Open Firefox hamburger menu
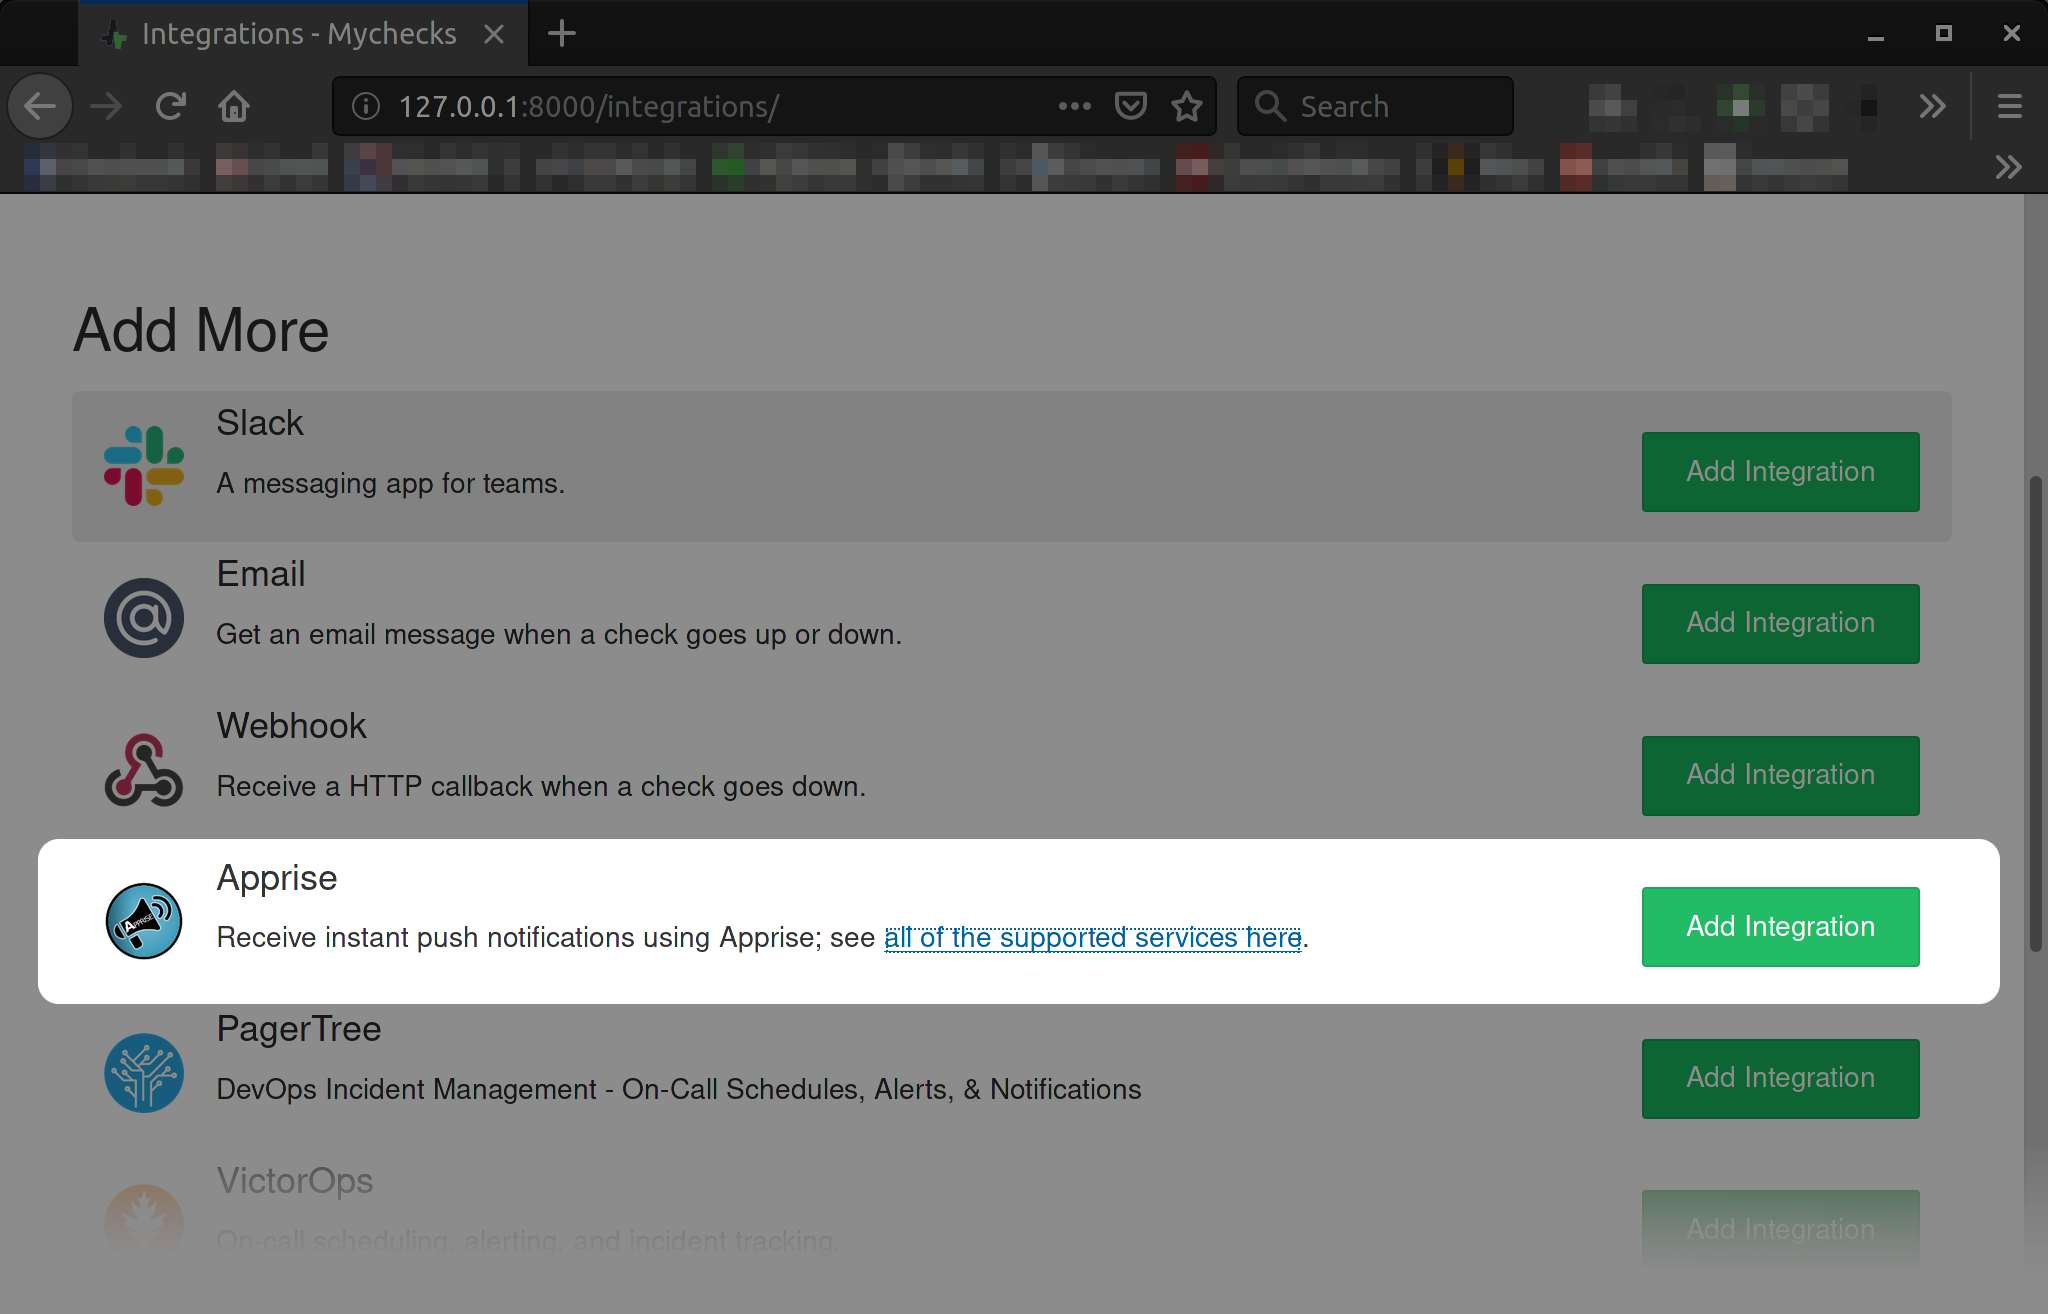Viewport: 2048px width, 1314px height. pyautogui.click(x=2010, y=106)
